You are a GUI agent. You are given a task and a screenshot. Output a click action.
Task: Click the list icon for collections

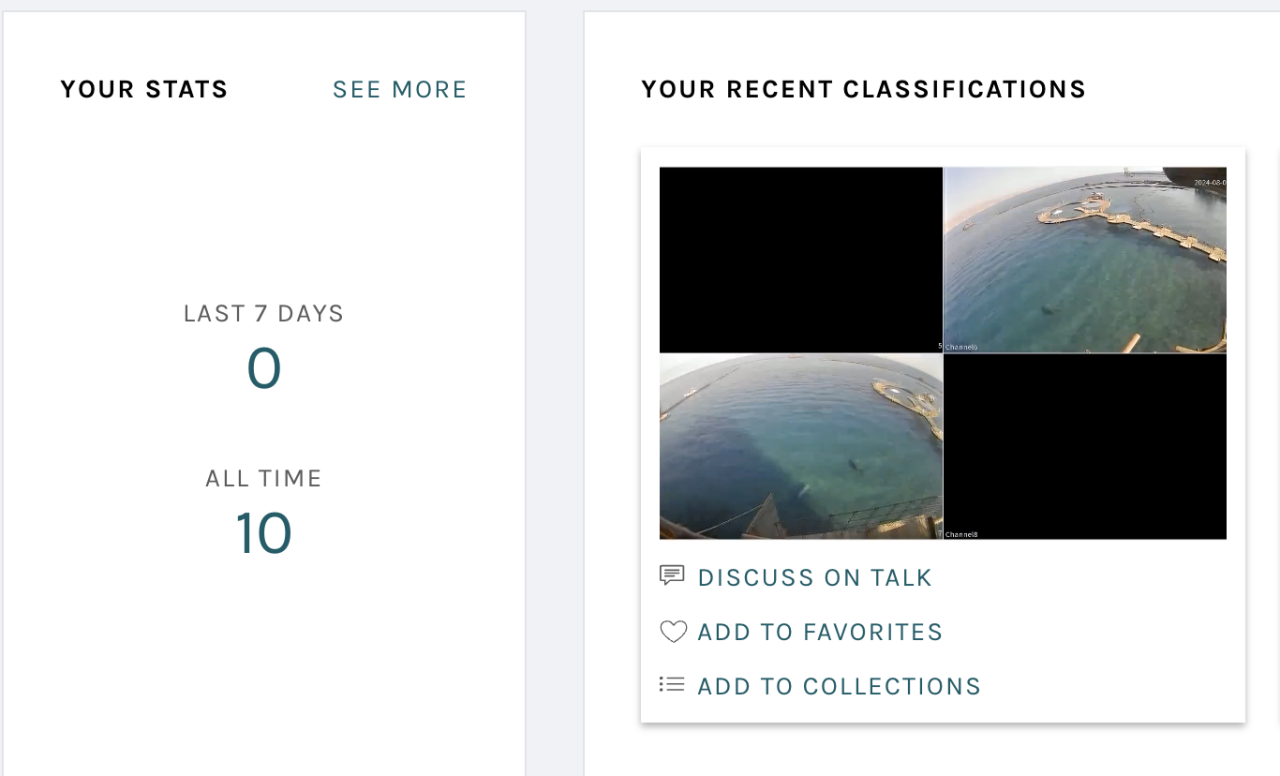(671, 685)
